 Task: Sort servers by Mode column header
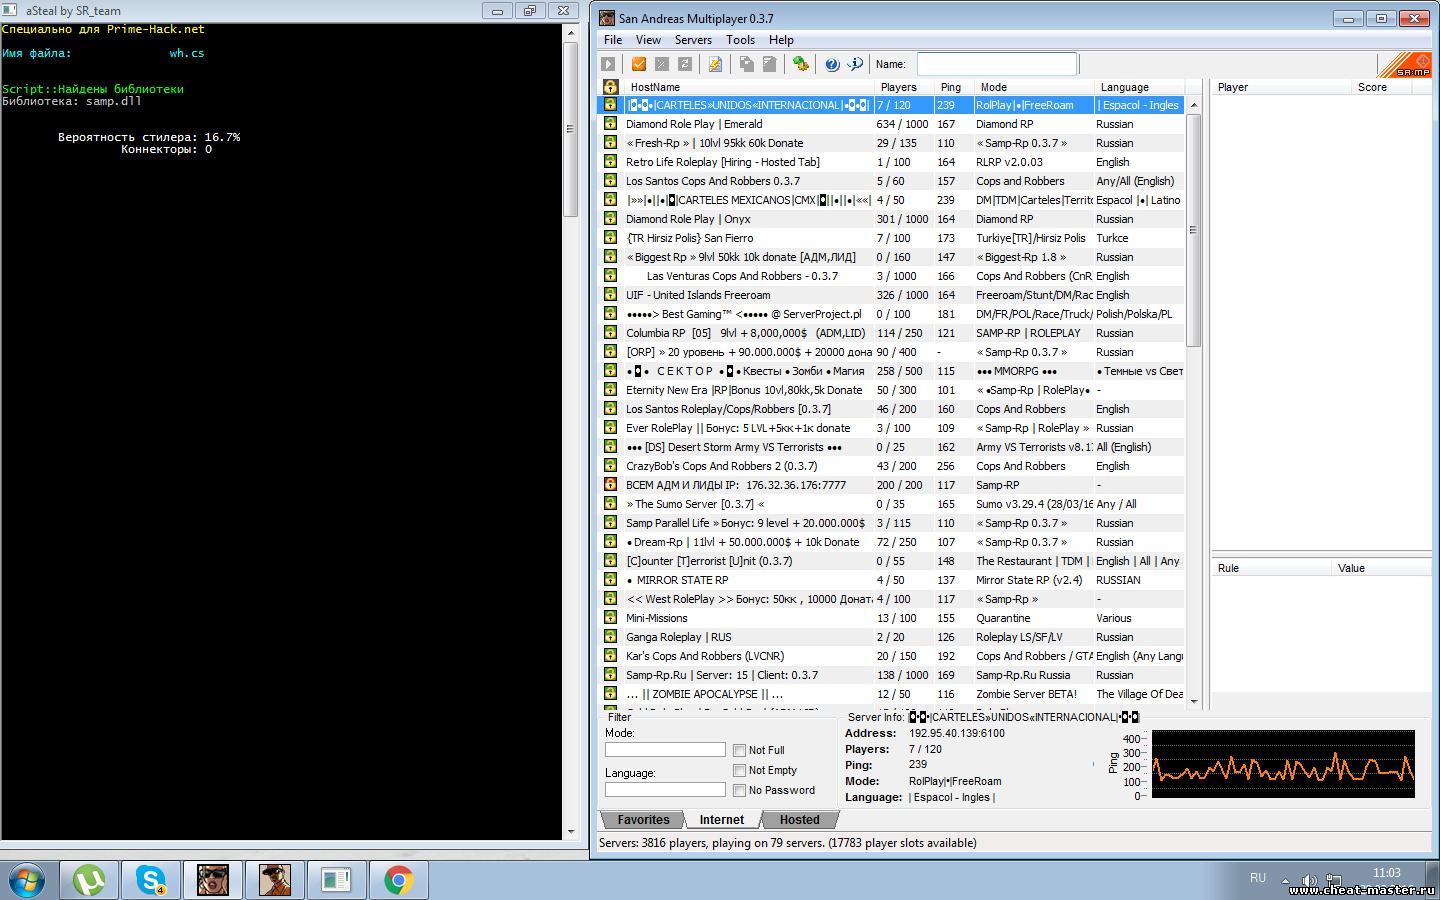1034,87
